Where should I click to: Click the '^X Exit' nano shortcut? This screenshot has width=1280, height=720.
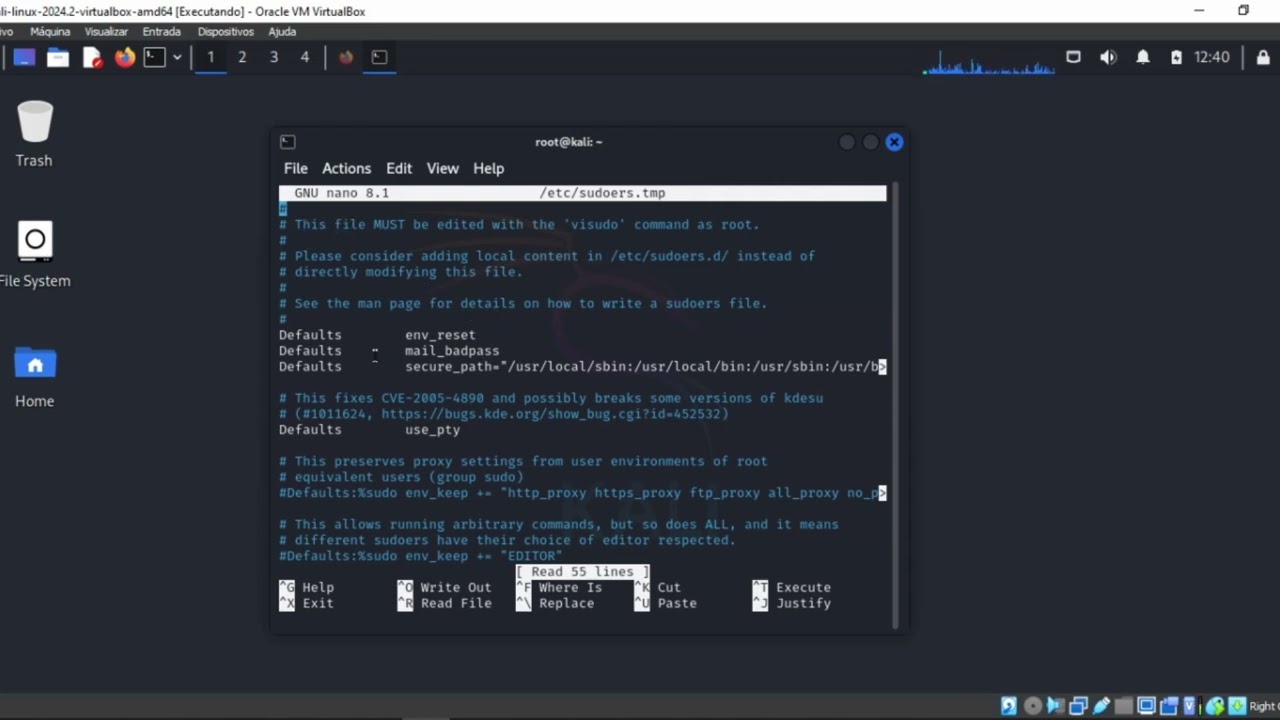[x=307, y=604]
